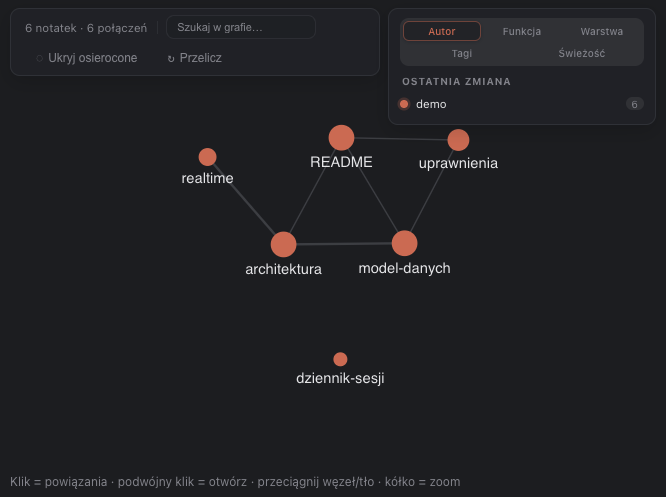Click the edge between architektura and model-danych
The image size is (666, 497).
point(344,244)
